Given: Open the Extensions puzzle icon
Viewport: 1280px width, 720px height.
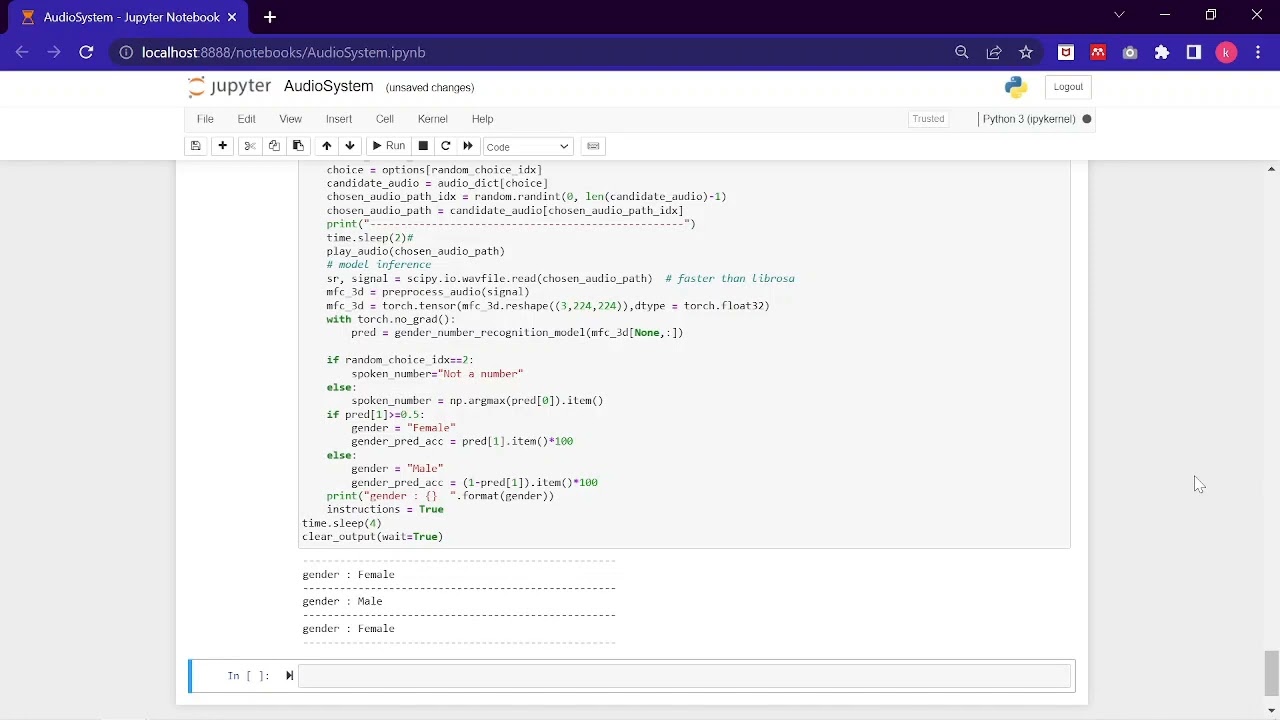Looking at the screenshot, I should point(1162,52).
